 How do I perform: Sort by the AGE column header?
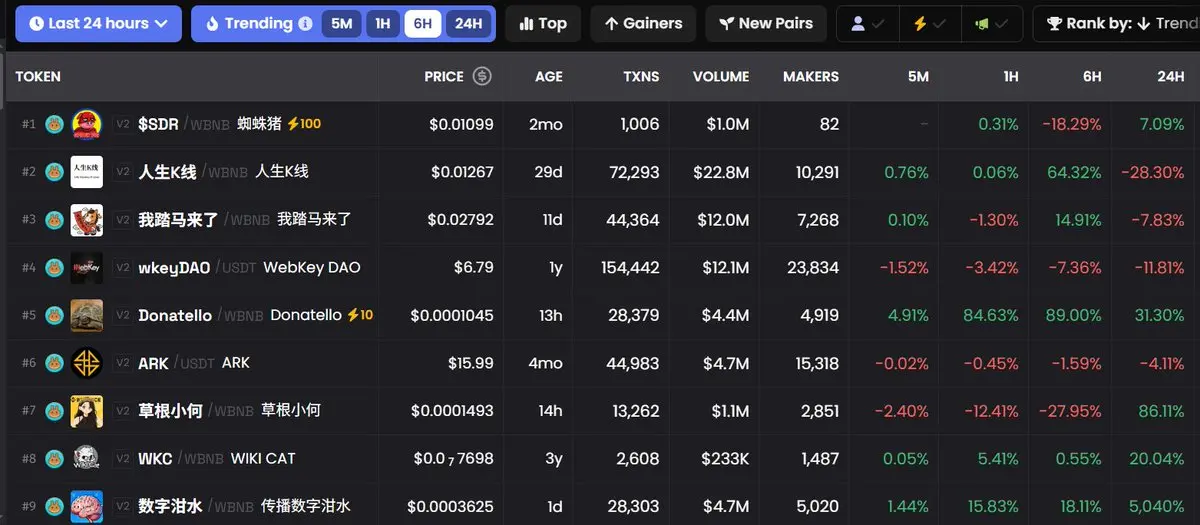tap(549, 76)
